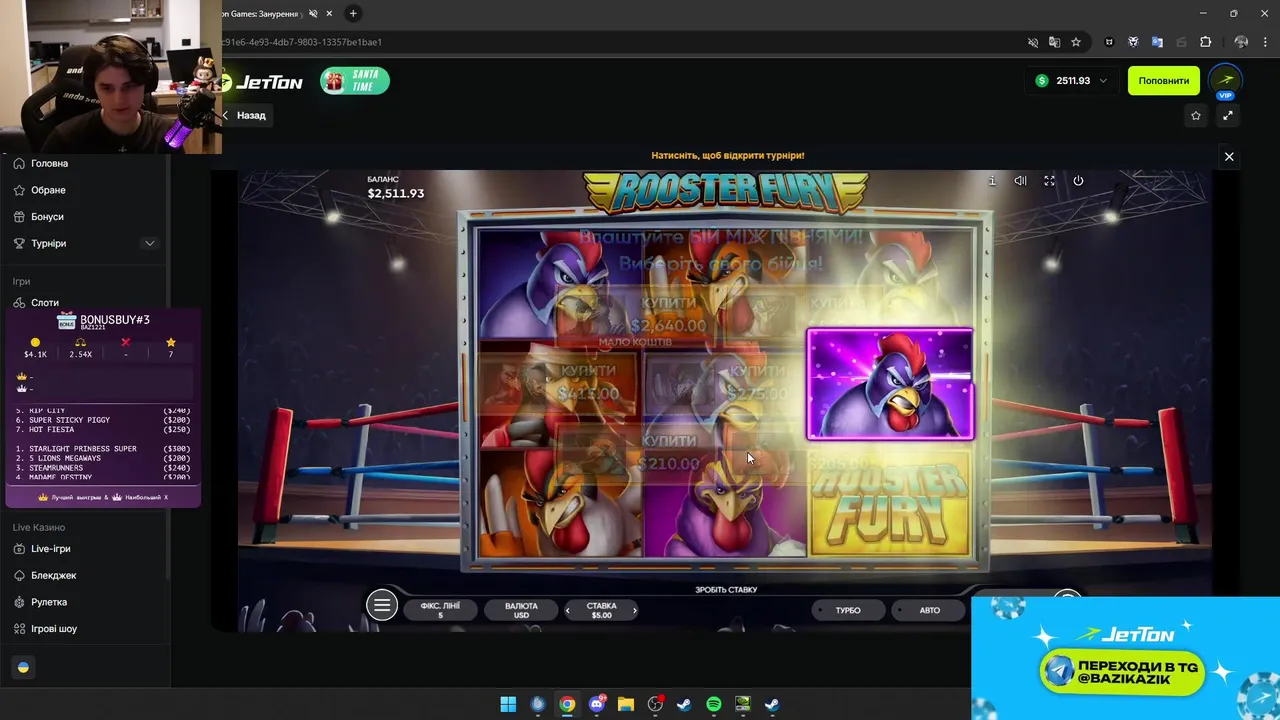The image size is (1280, 720).
Task: Bookmark this page with the star
Action: click(x=1076, y=42)
